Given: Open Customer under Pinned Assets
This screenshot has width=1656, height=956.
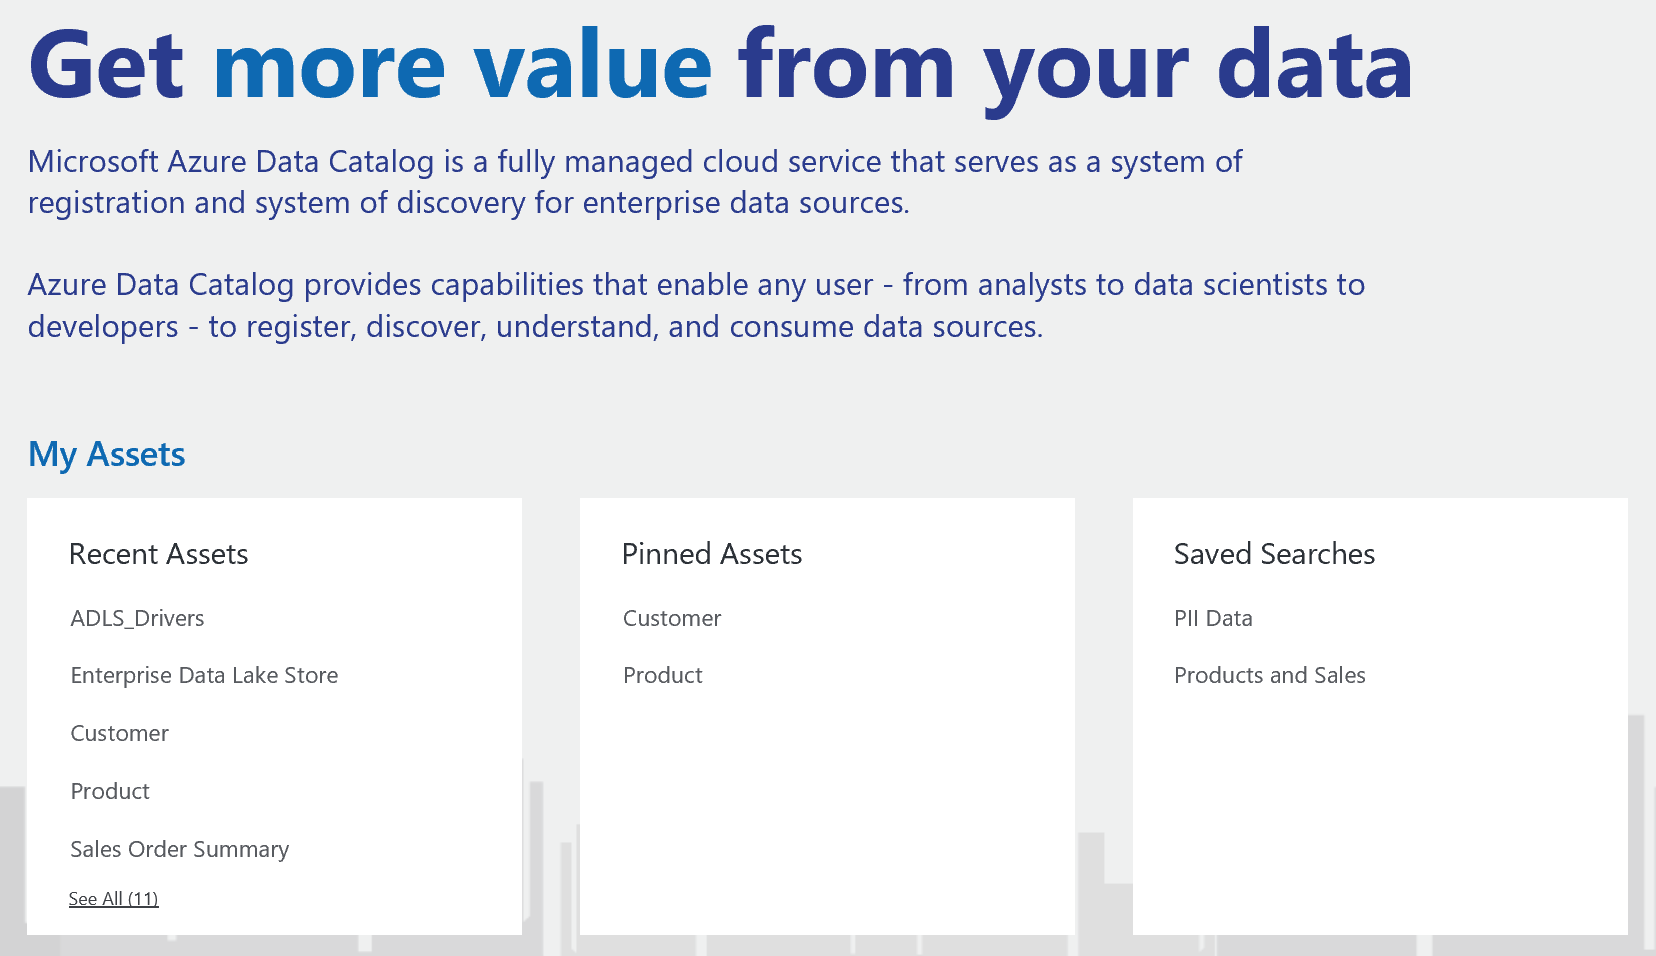Looking at the screenshot, I should pos(672,618).
